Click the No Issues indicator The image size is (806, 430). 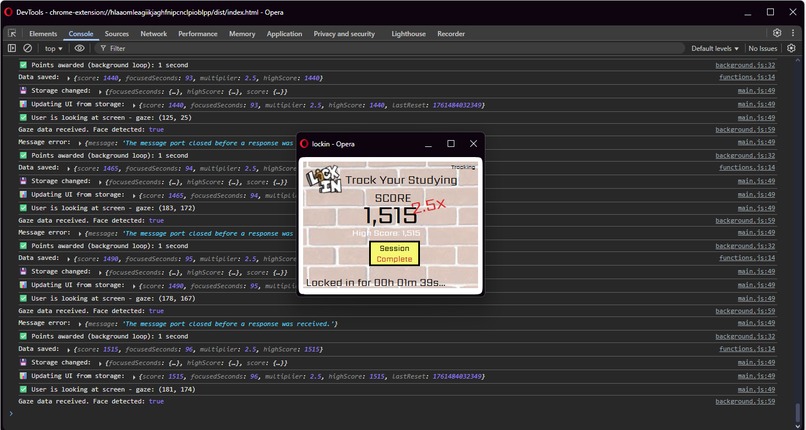763,48
